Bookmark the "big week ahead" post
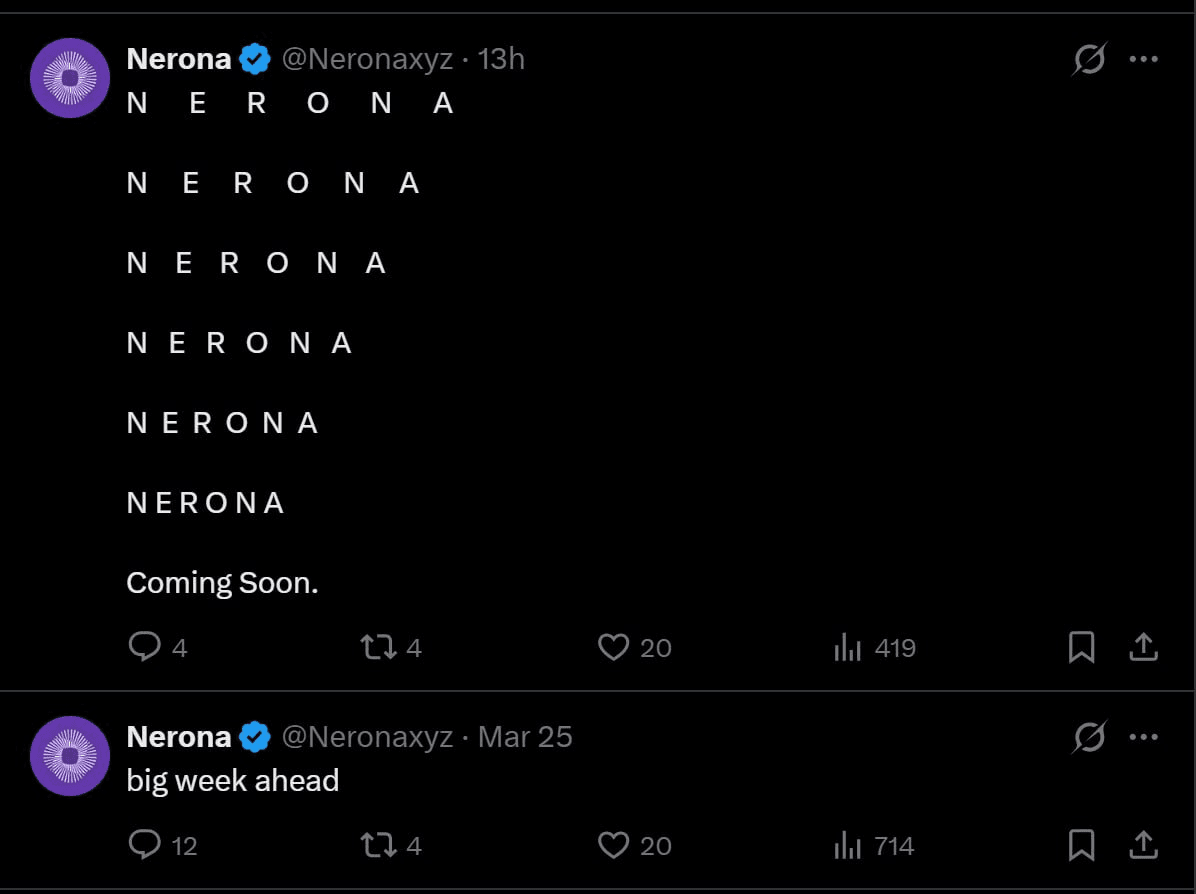The image size is (1196, 894). (1081, 845)
